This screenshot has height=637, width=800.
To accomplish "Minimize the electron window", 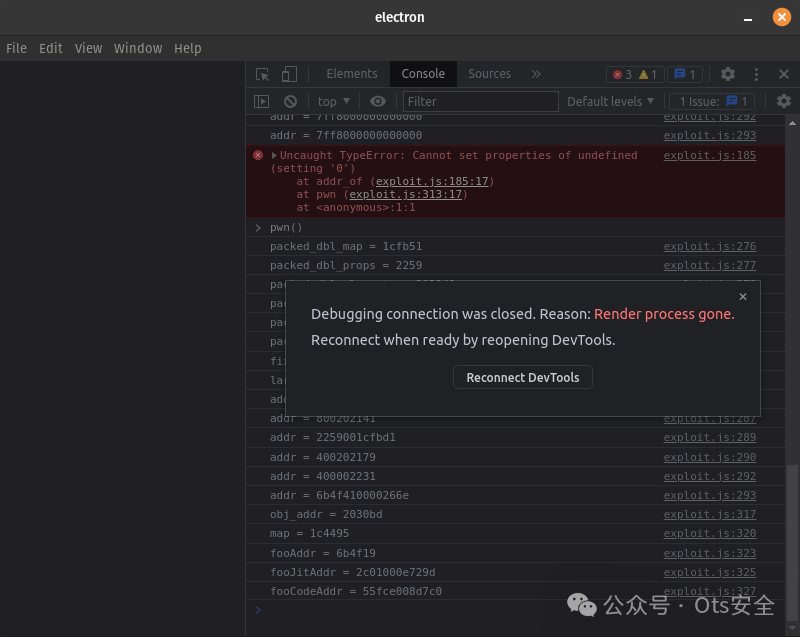I will click(748, 19).
